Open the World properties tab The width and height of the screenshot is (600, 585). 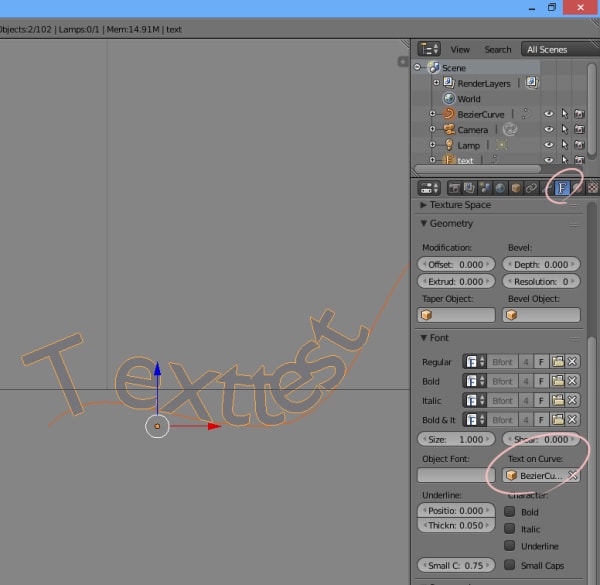[x=500, y=188]
